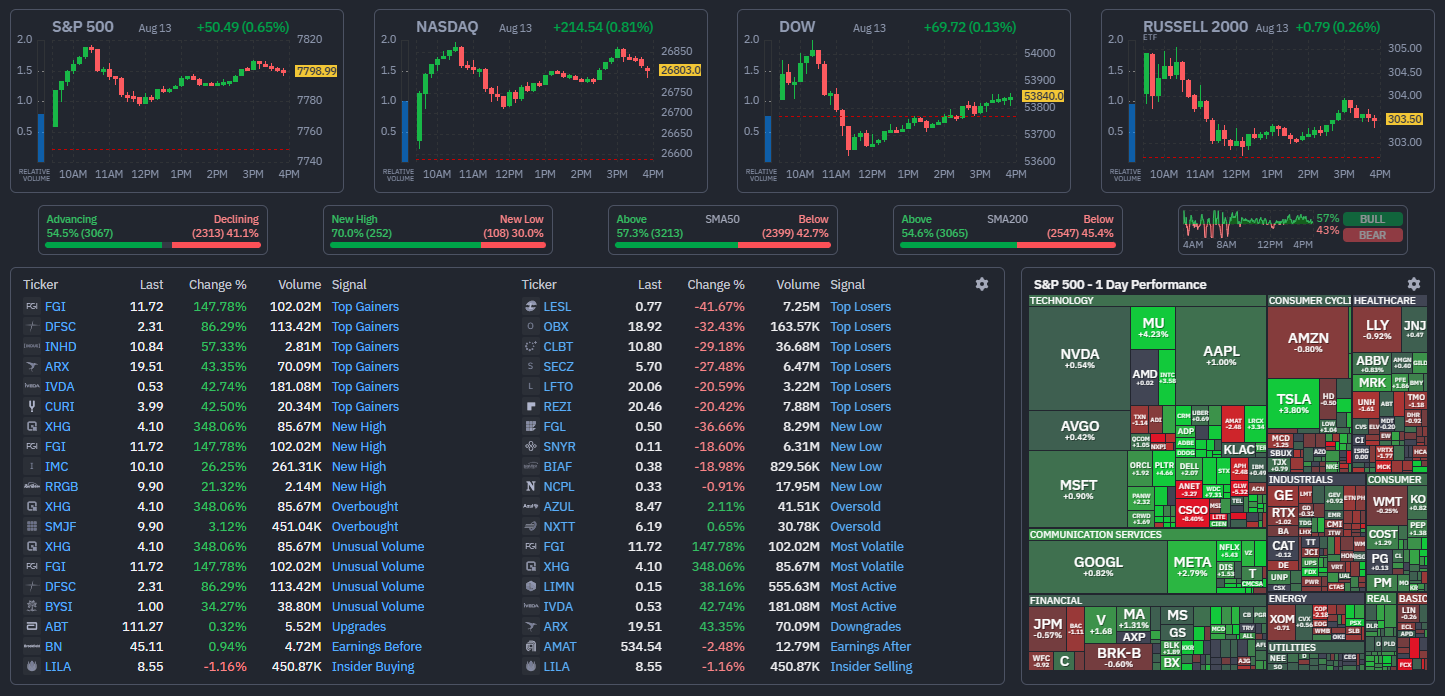
Task: Click the NCPL logo icon
Action: [x=530, y=487]
